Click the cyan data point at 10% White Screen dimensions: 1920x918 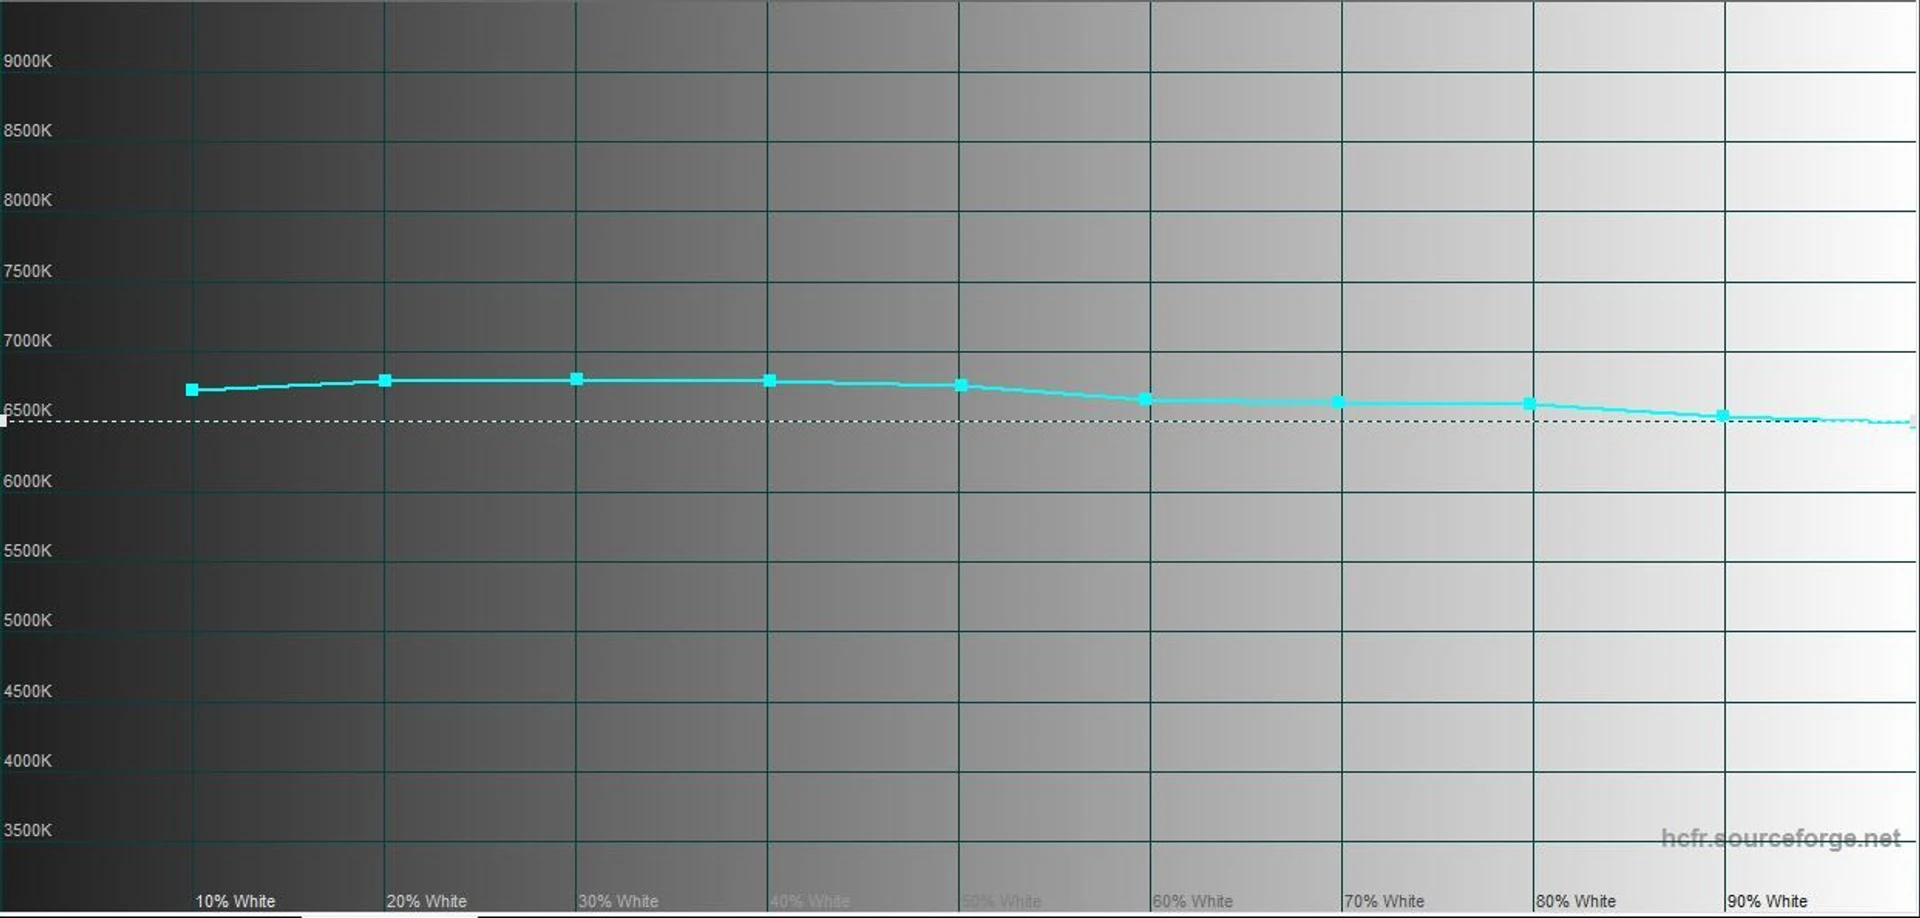point(192,390)
